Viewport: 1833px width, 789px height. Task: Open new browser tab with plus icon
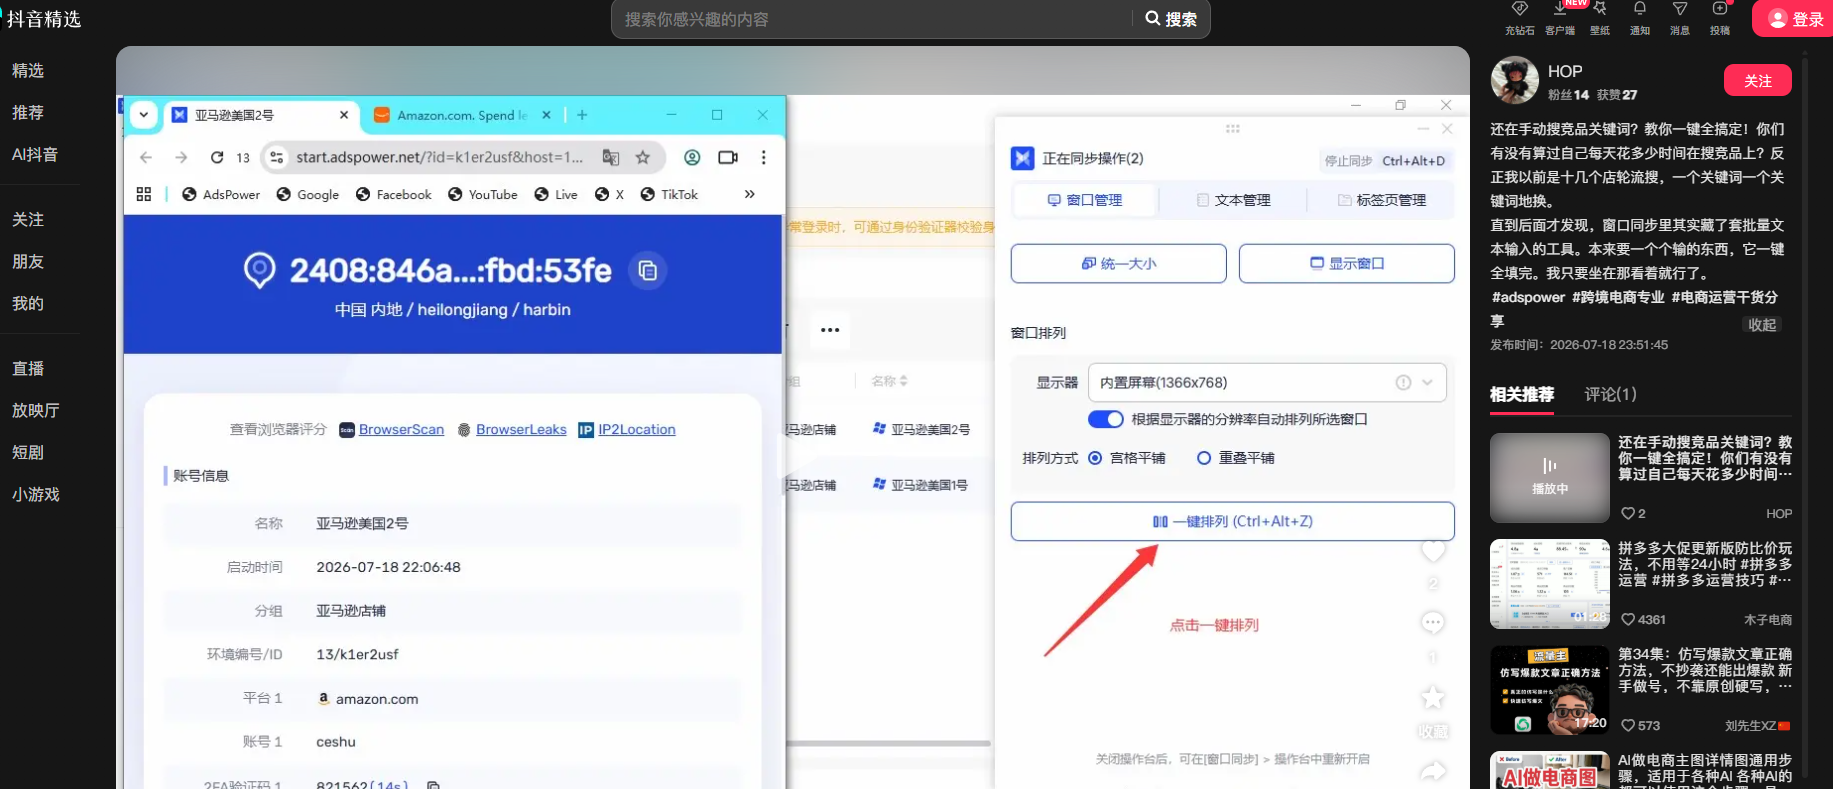coord(582,115)
